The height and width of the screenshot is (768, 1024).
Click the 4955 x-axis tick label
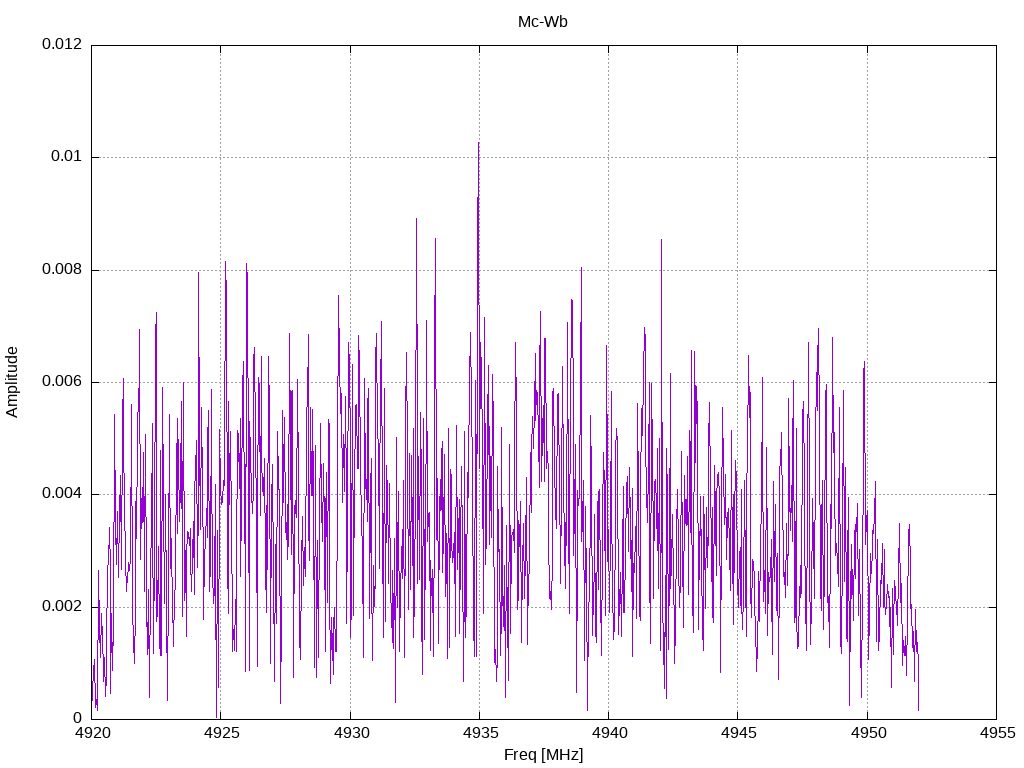997,733
